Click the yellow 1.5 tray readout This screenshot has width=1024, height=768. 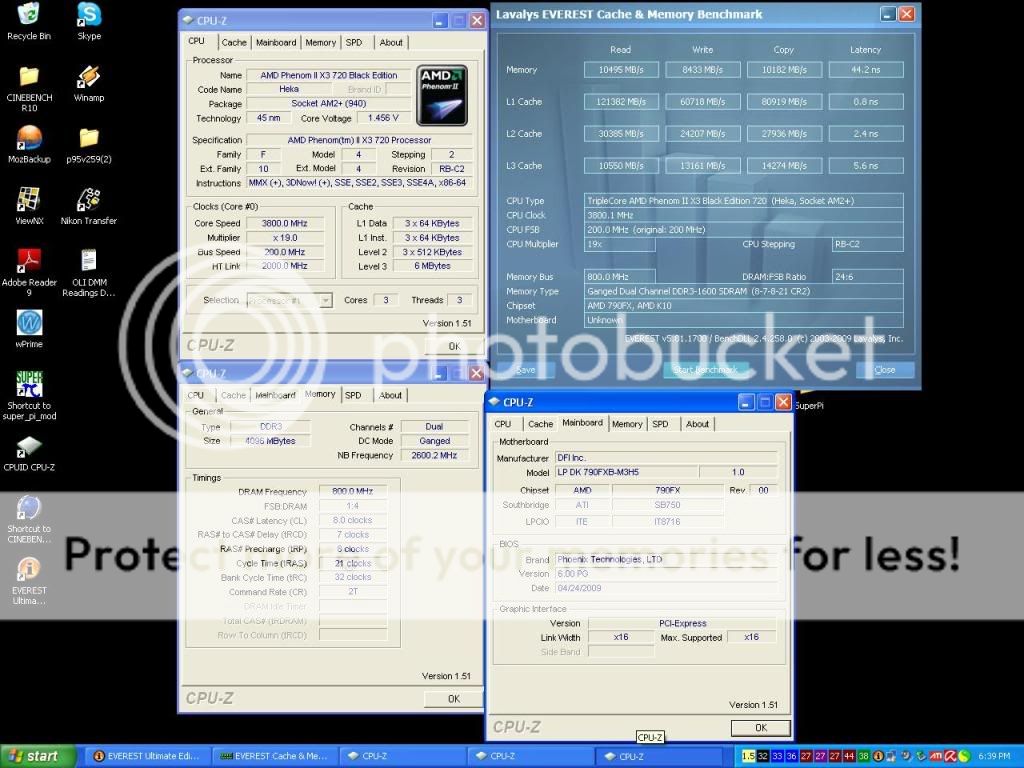coord(748,756)
